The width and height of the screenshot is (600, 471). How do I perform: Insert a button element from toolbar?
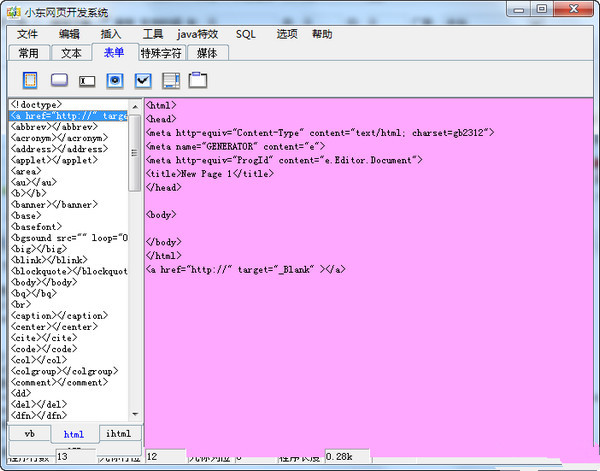coord(58,80)
